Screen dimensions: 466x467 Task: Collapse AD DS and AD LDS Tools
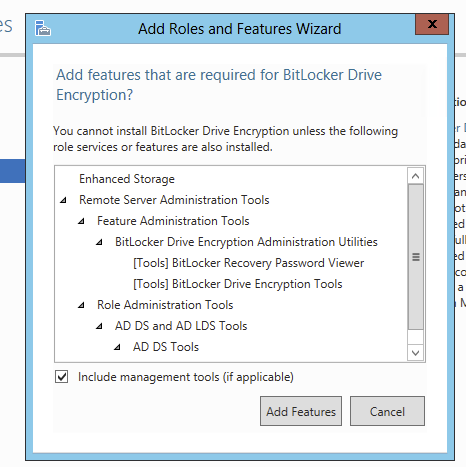(x=99, y=326)
